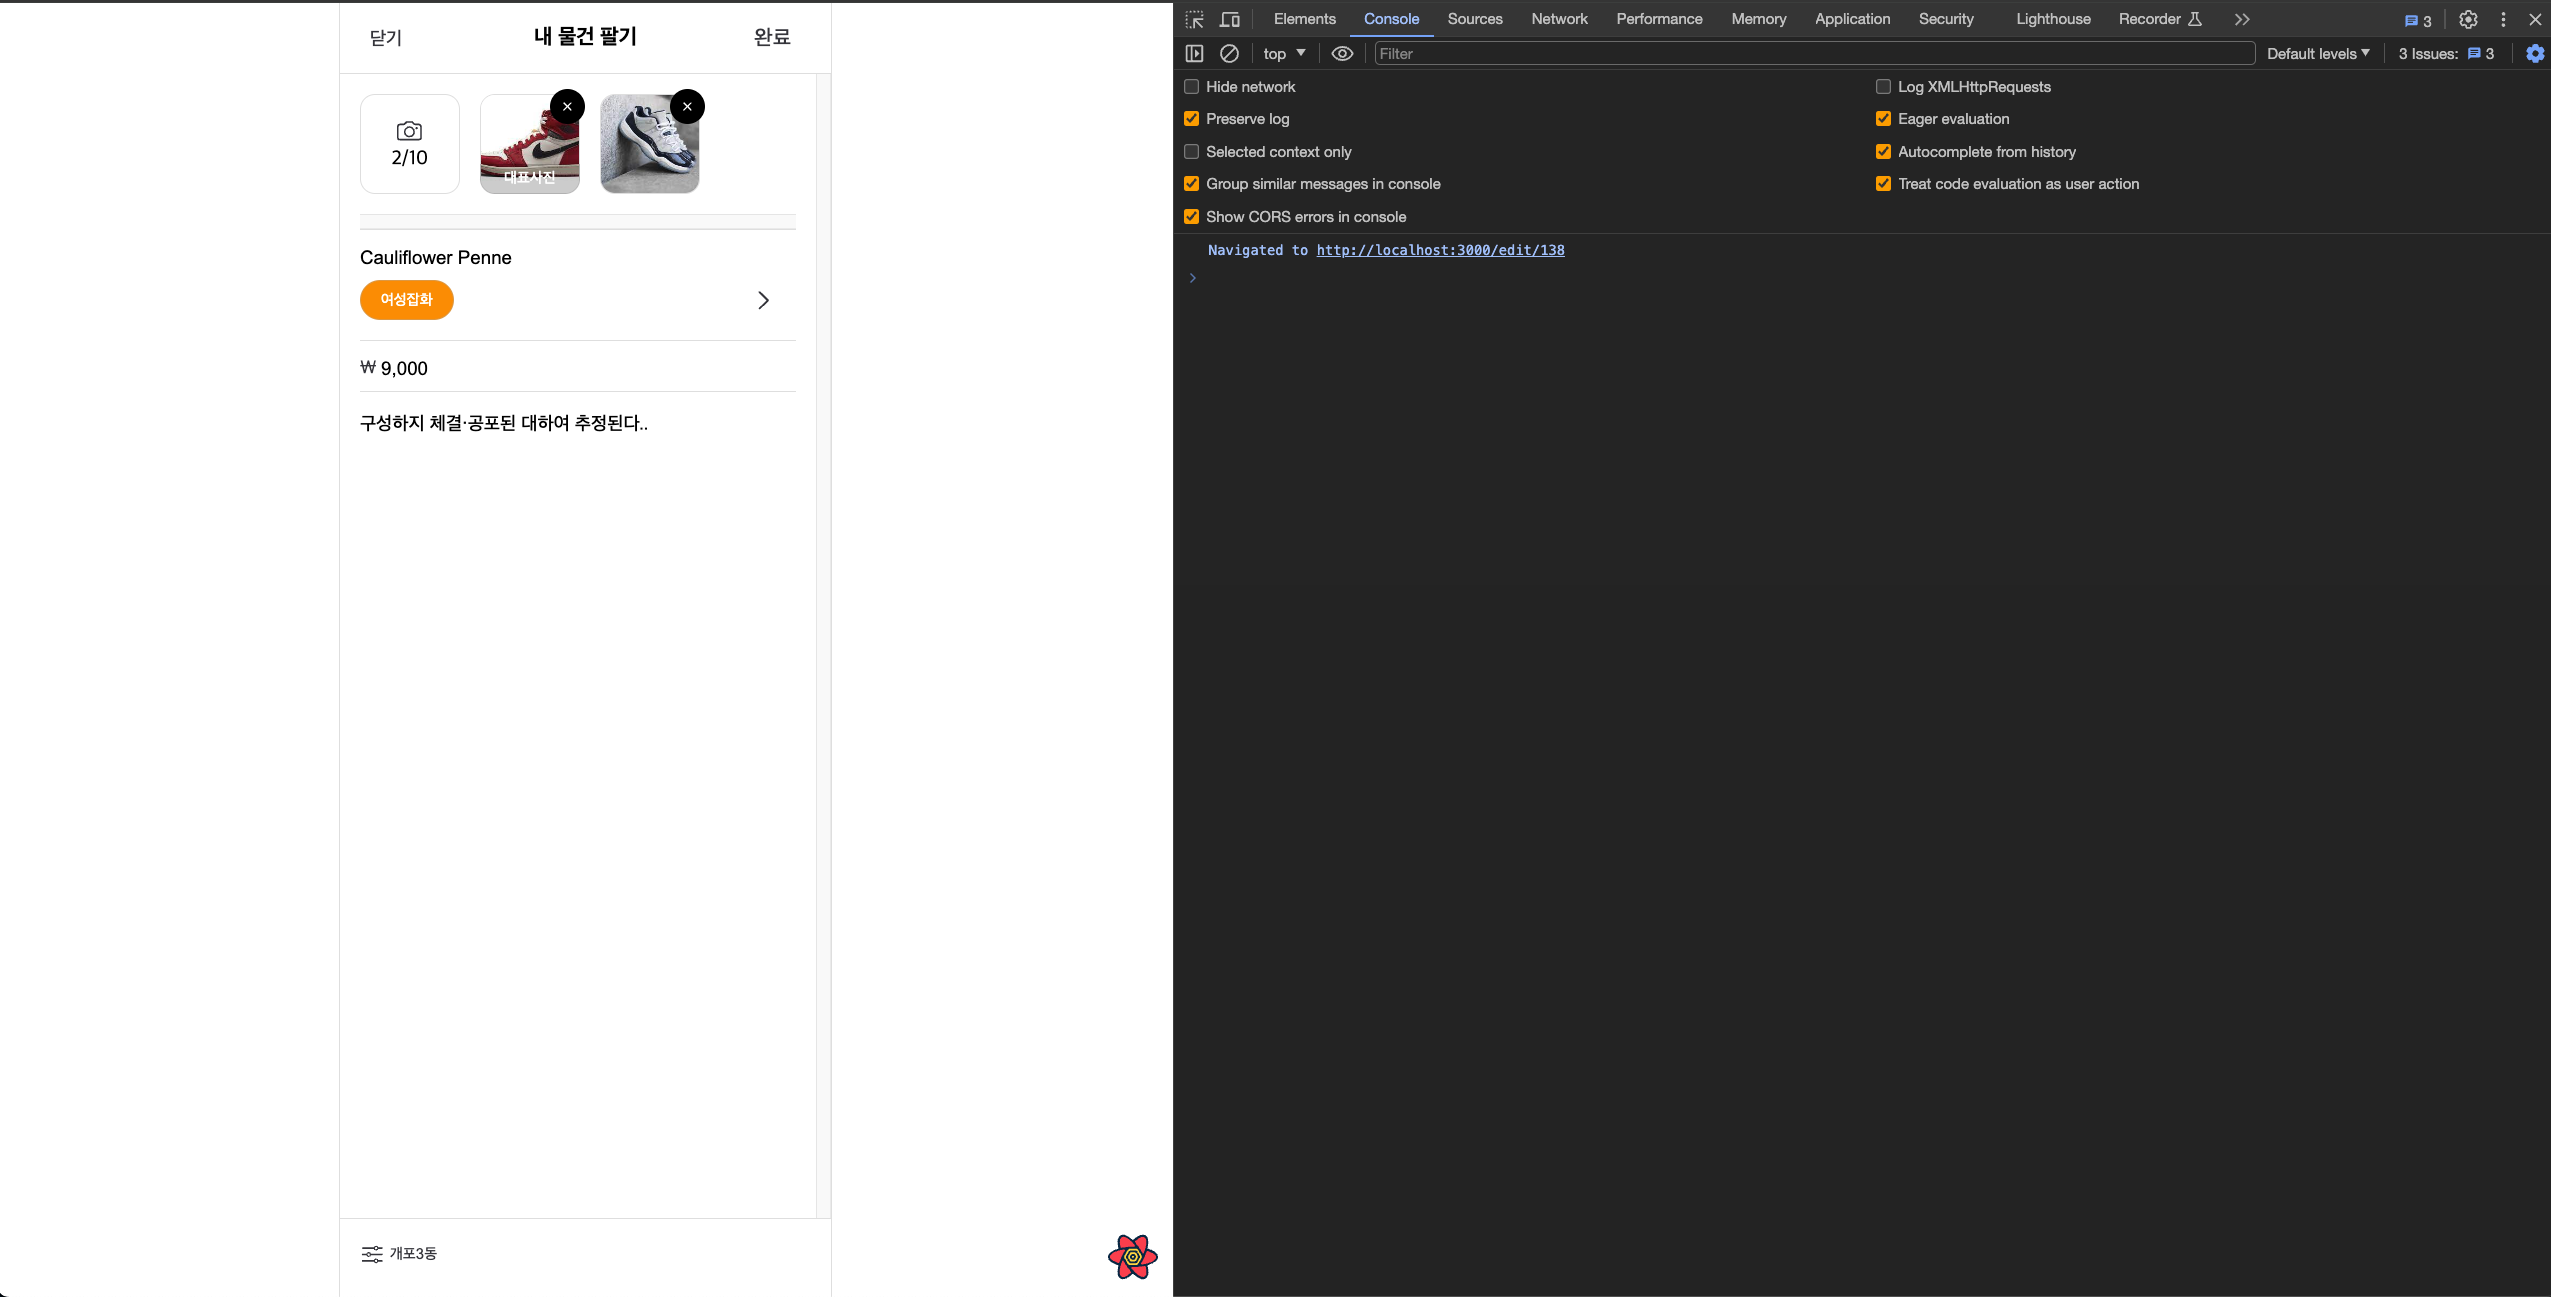Screen dimensions: 2551x1297
Task: Expand more DevTools tabs chevron
Action: (x=2242, y=19)
